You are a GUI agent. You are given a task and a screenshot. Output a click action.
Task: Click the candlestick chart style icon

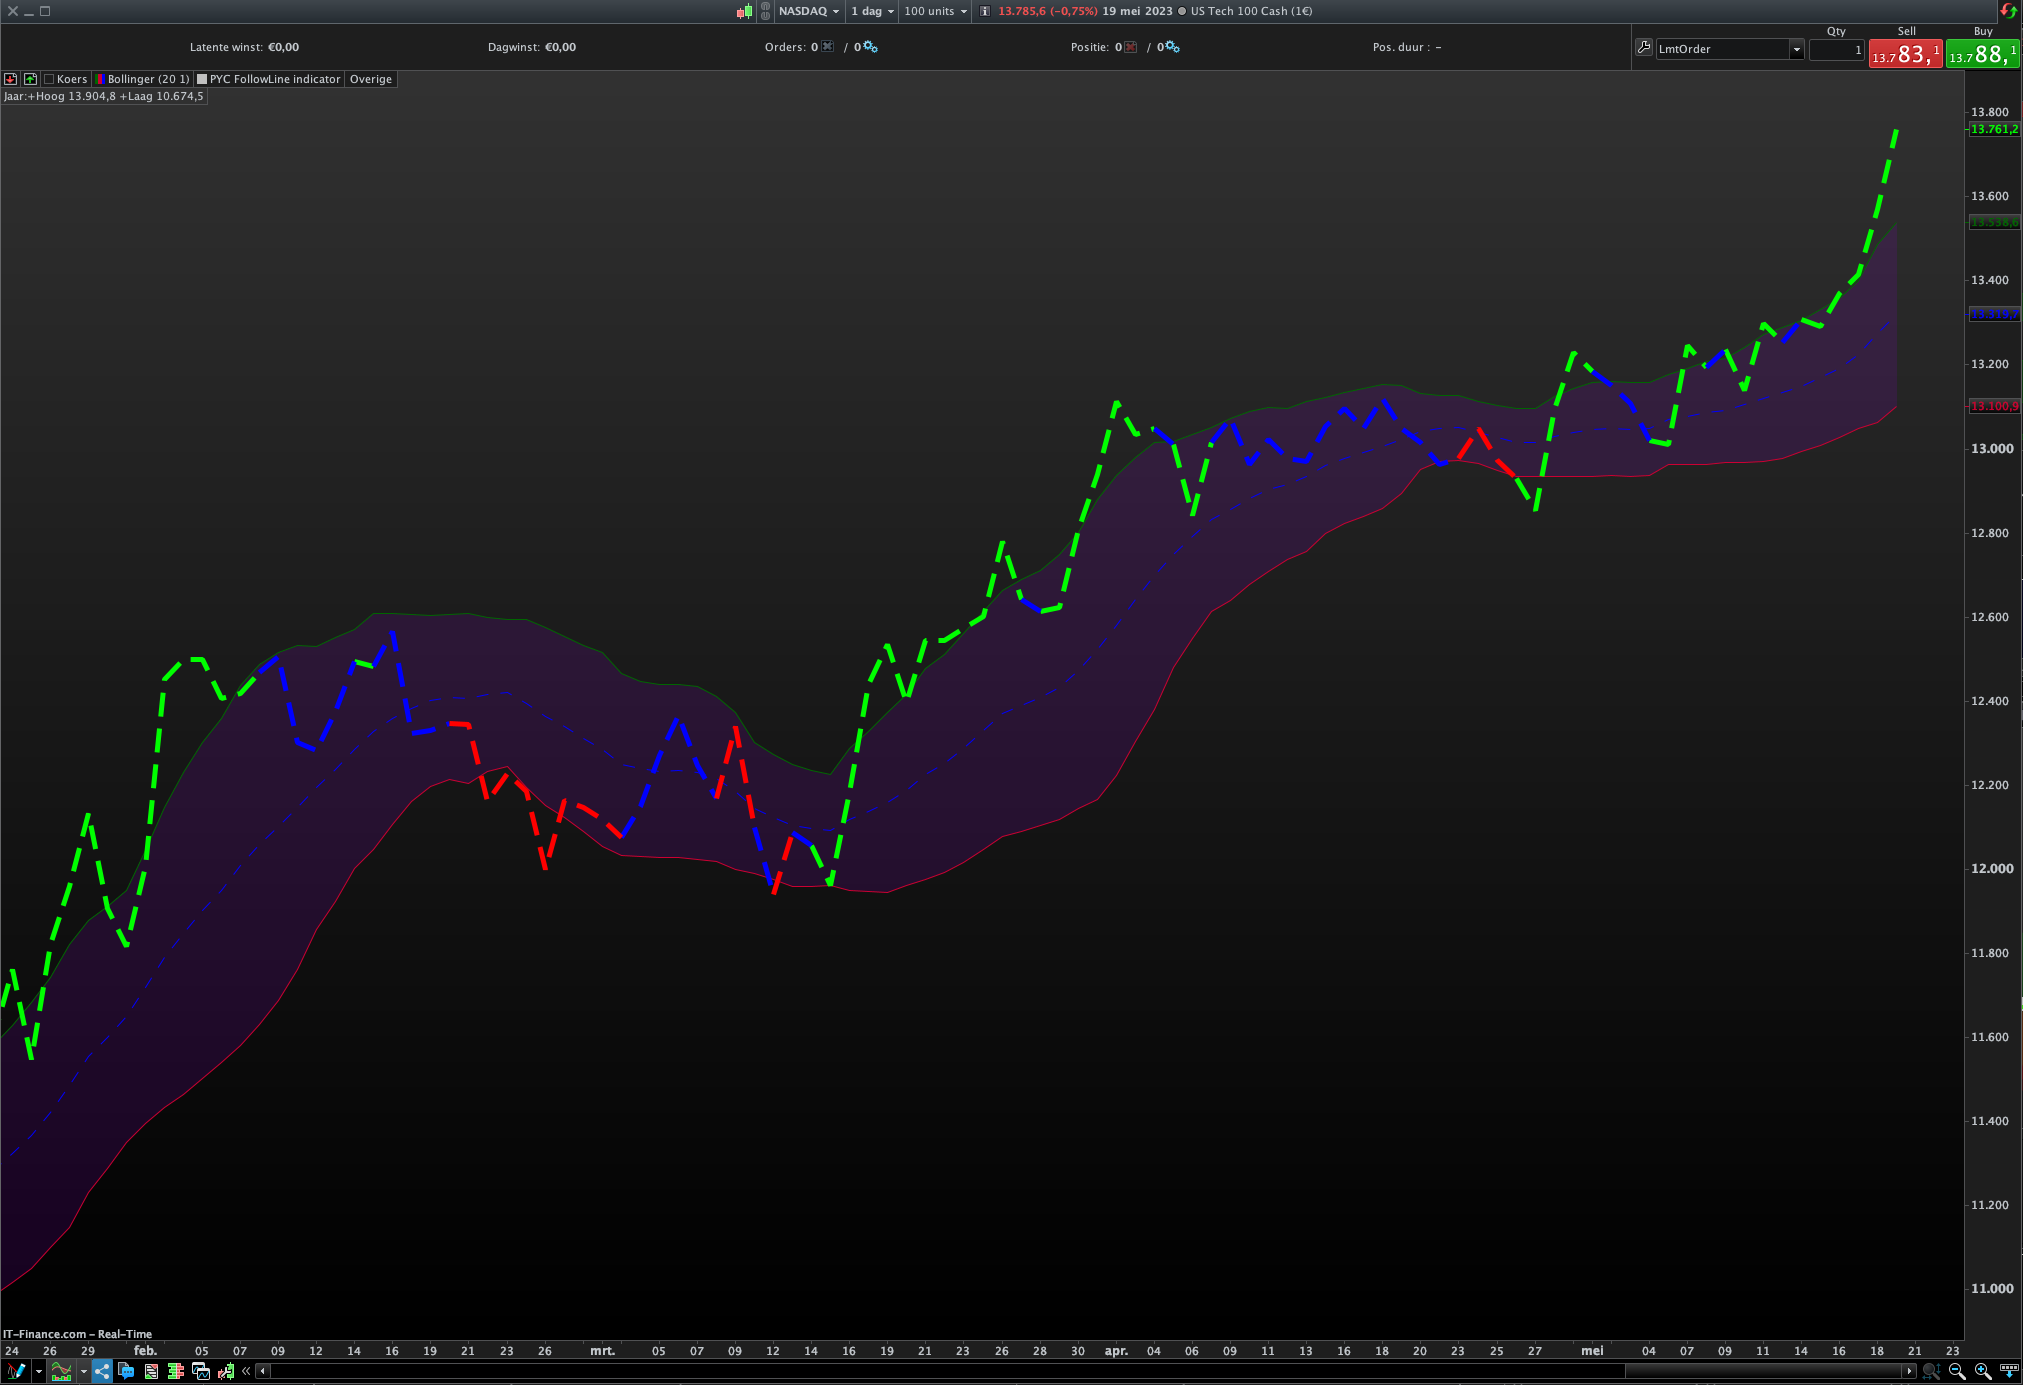(x=744, y=11)
